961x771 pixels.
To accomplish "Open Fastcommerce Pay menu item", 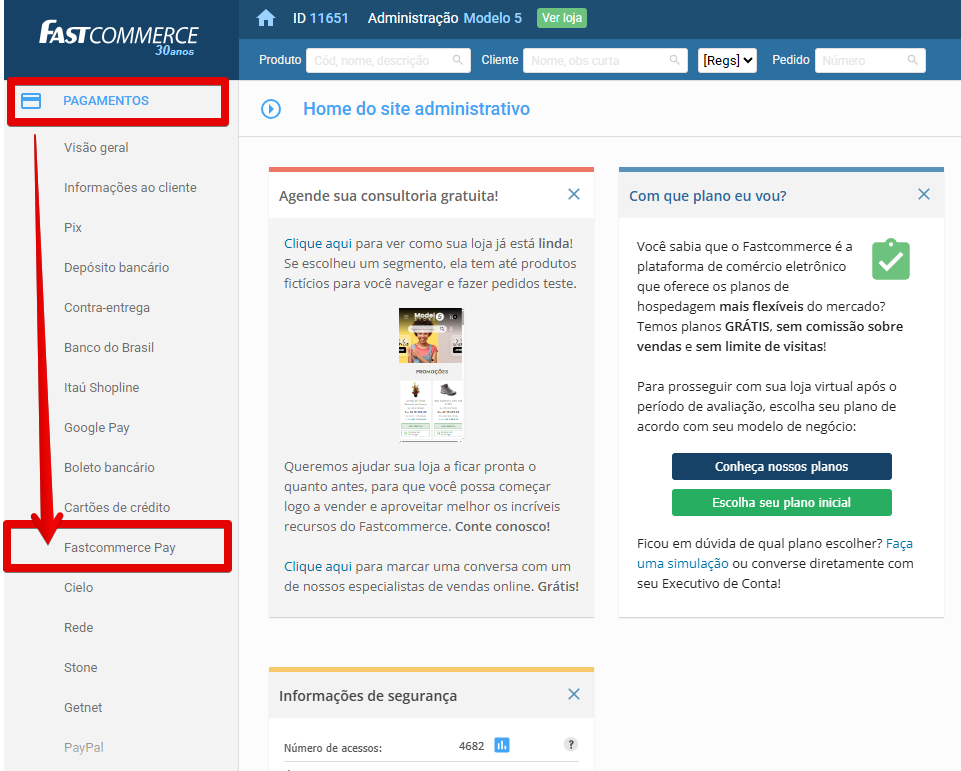I will coord(120,547).
